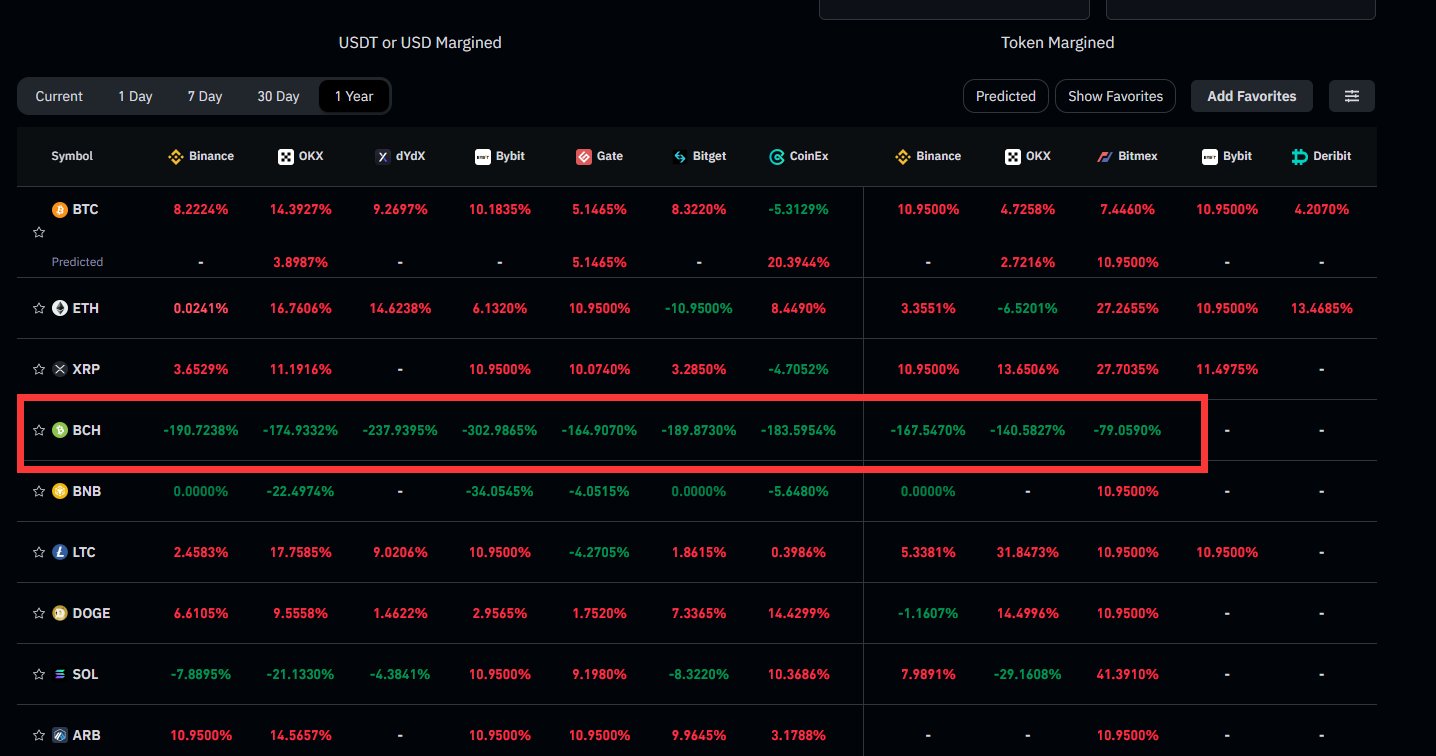Image resolution: width=1436 pixels, height=756 pixels.
Task: Open the SOL symbol link
Action: [86, 674]
